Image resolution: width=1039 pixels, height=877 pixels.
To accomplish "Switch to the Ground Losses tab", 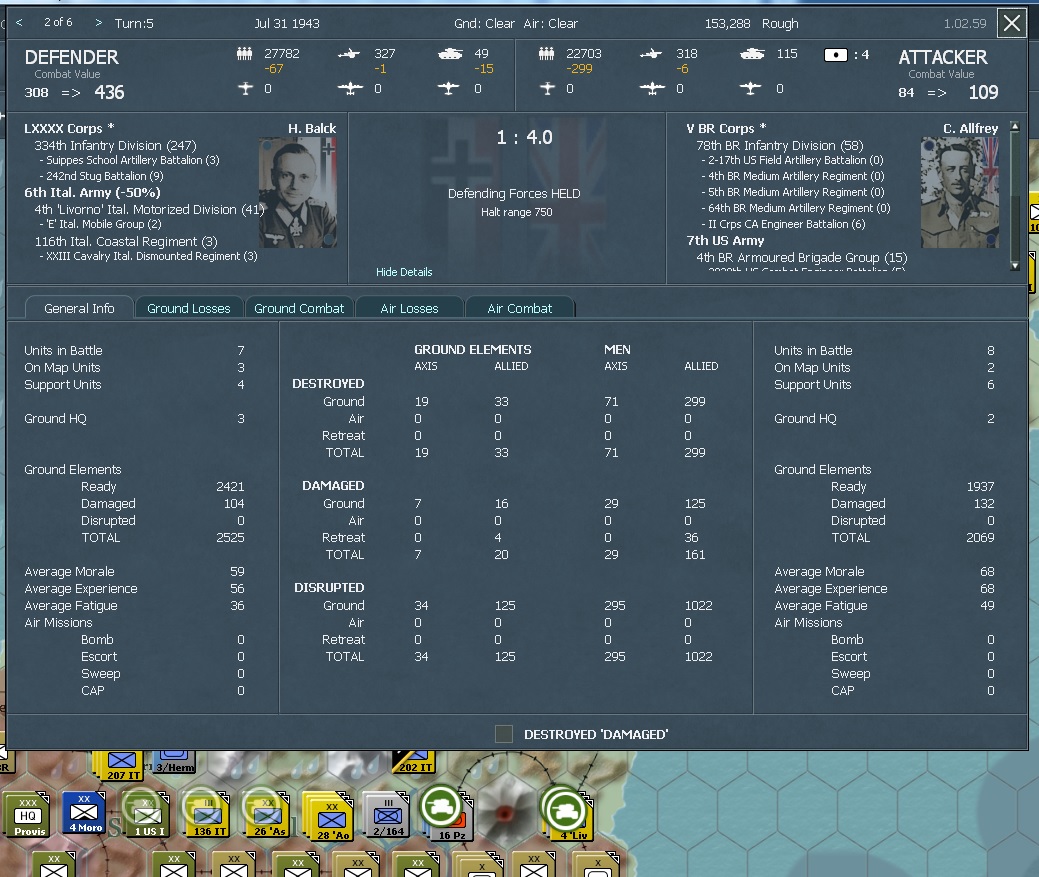I will [189, 308].
